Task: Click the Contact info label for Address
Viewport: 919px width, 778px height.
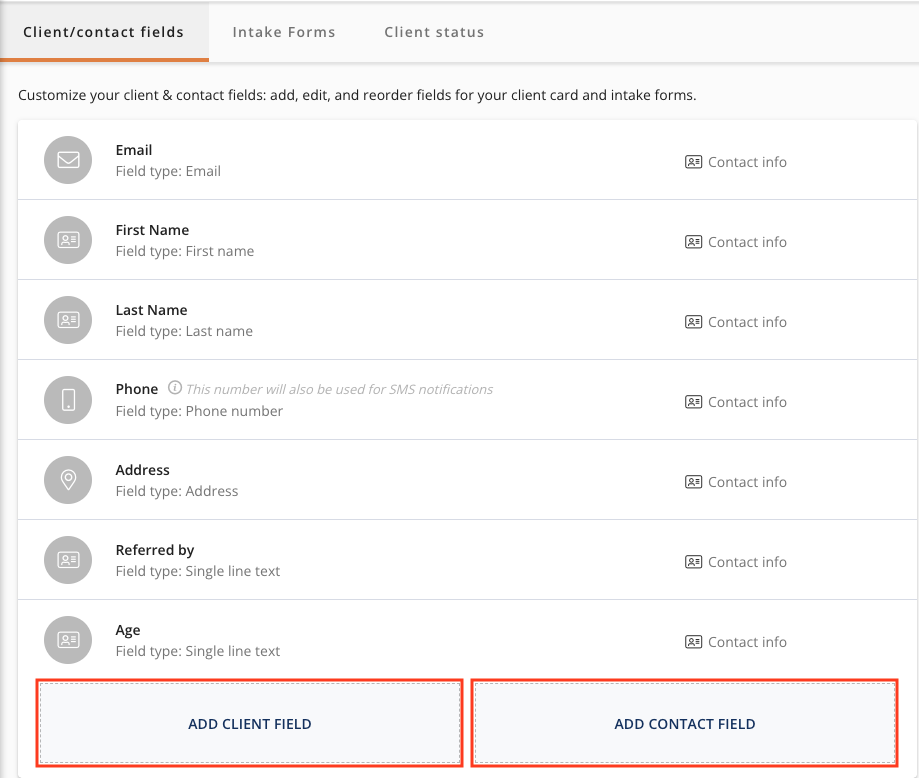Action: [747, 482]
